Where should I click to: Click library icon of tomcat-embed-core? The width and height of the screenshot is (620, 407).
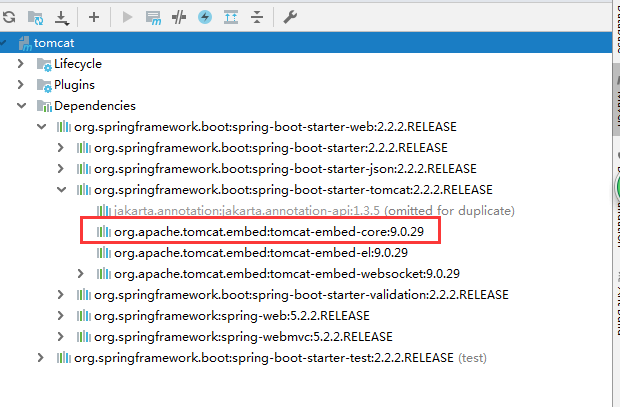coord(104,231)
